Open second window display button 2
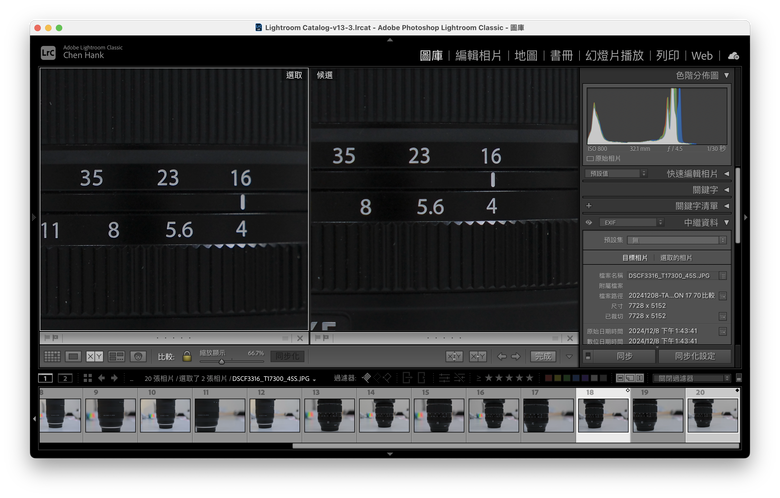Image resolution: width=780 pixels, height=498 pixels. click(x=65, y=378)
